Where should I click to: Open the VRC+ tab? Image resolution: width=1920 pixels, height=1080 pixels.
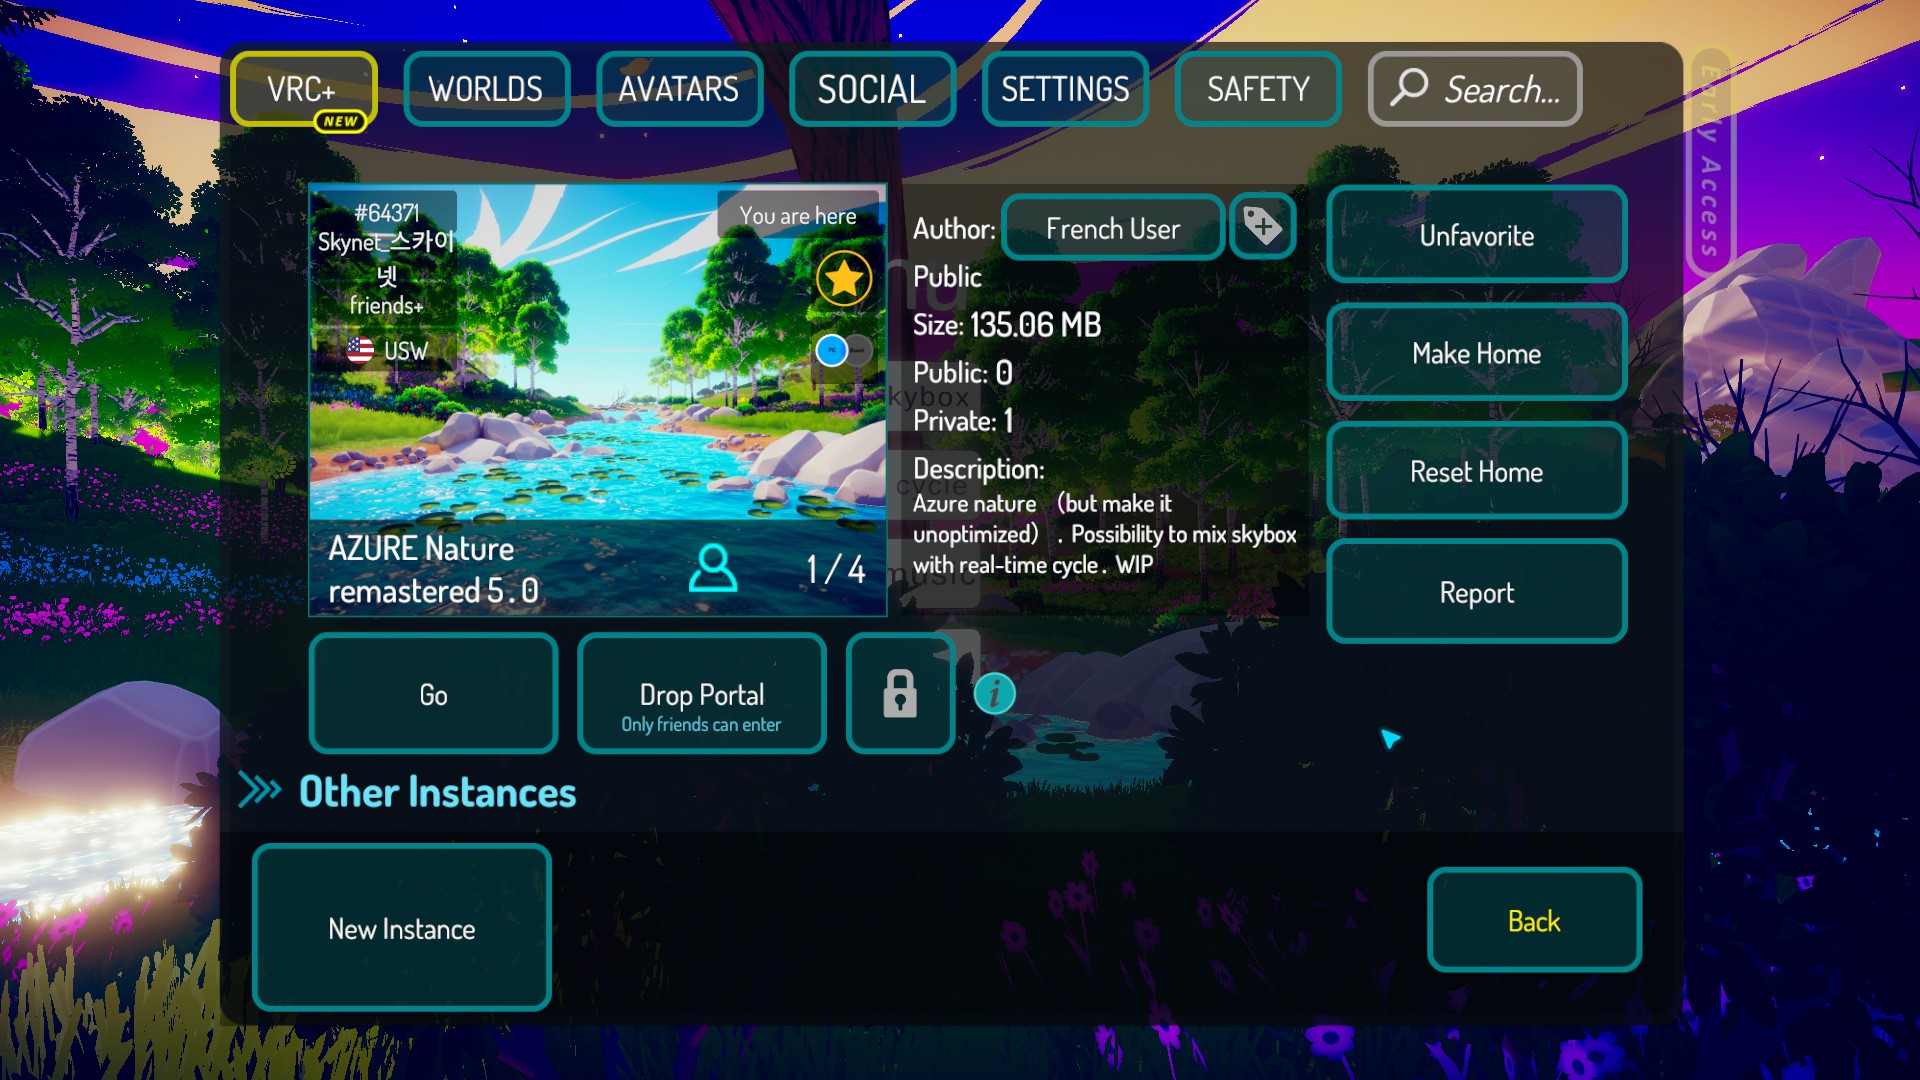point(302,89)
